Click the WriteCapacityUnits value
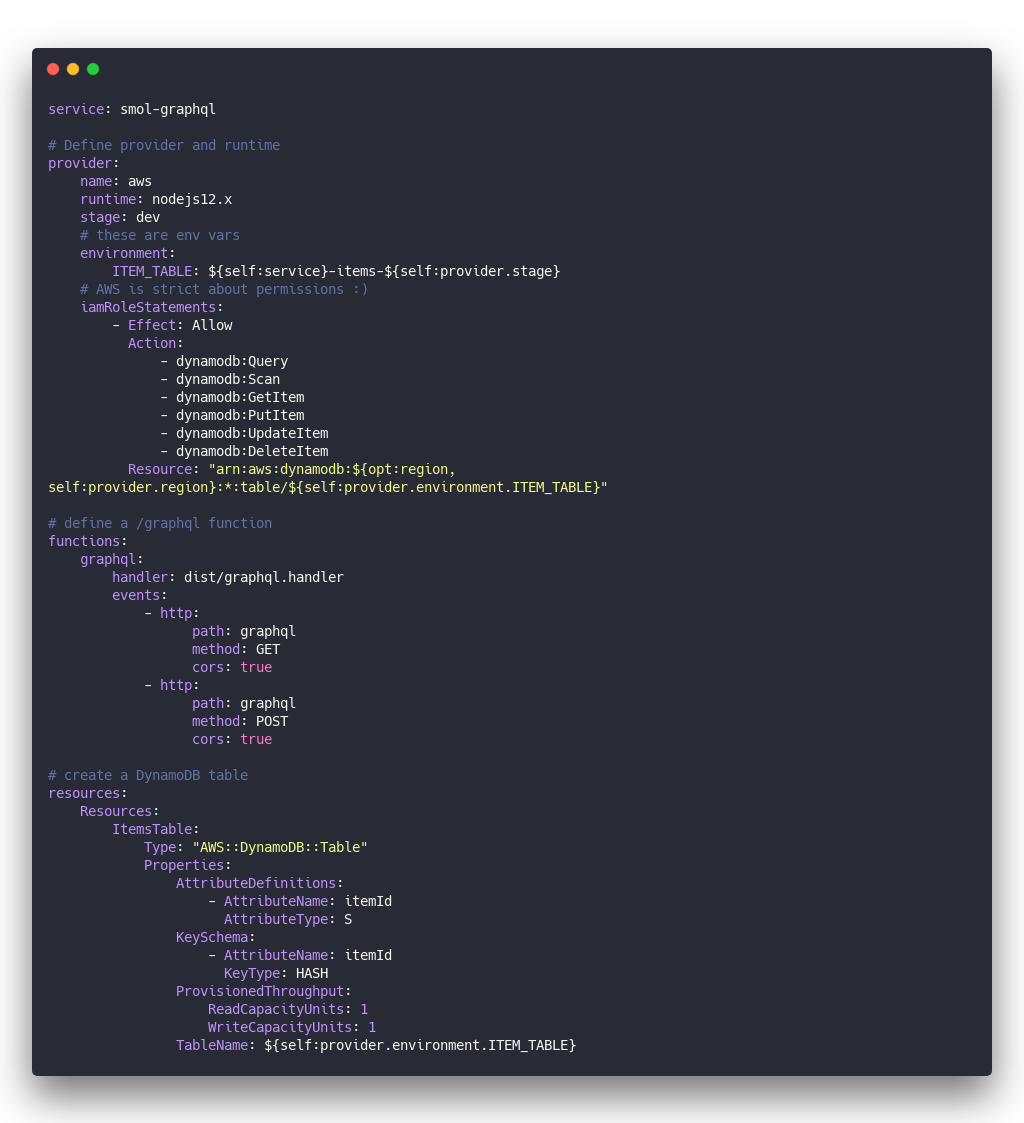Screen dimensions: 1024x1123 pos(372,1027)
